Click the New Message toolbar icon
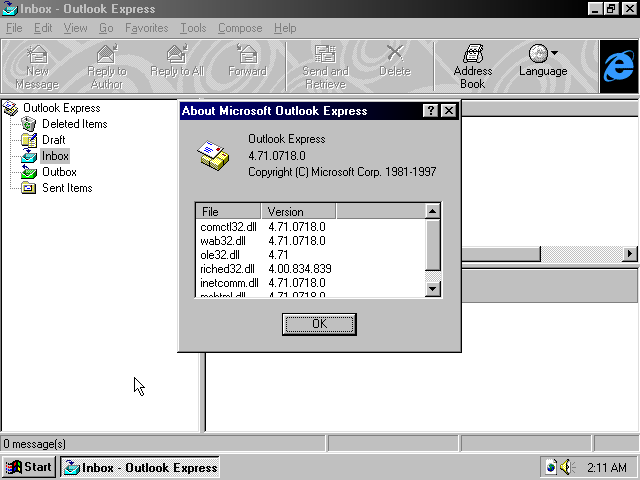 (x=37, y=55)
